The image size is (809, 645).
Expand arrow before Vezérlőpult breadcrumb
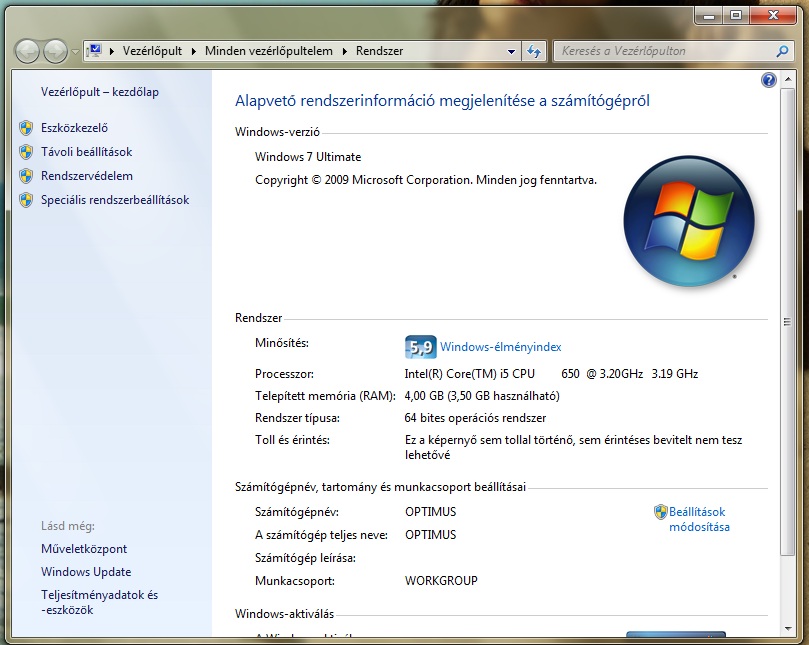[111, 51]
